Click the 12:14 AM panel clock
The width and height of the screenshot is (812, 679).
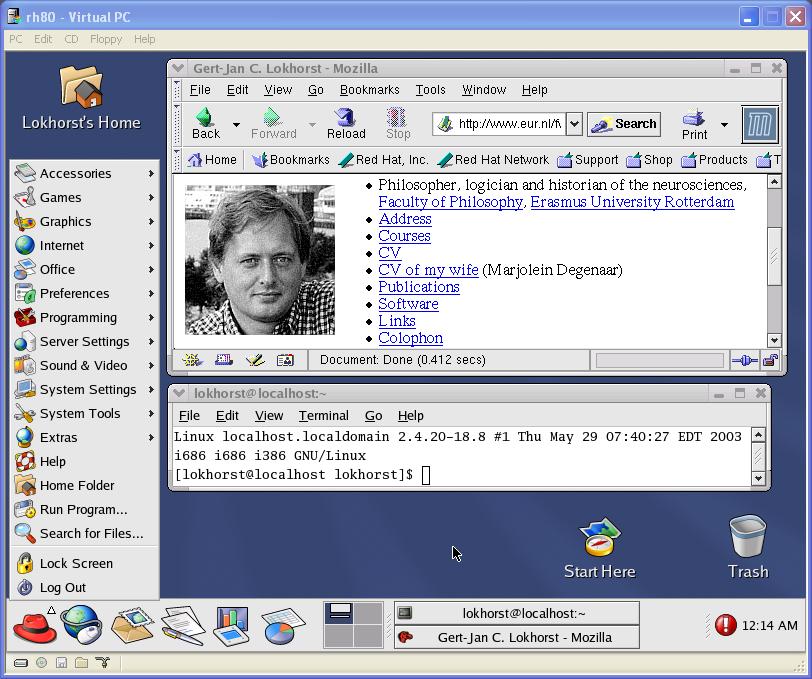(770, 626)
